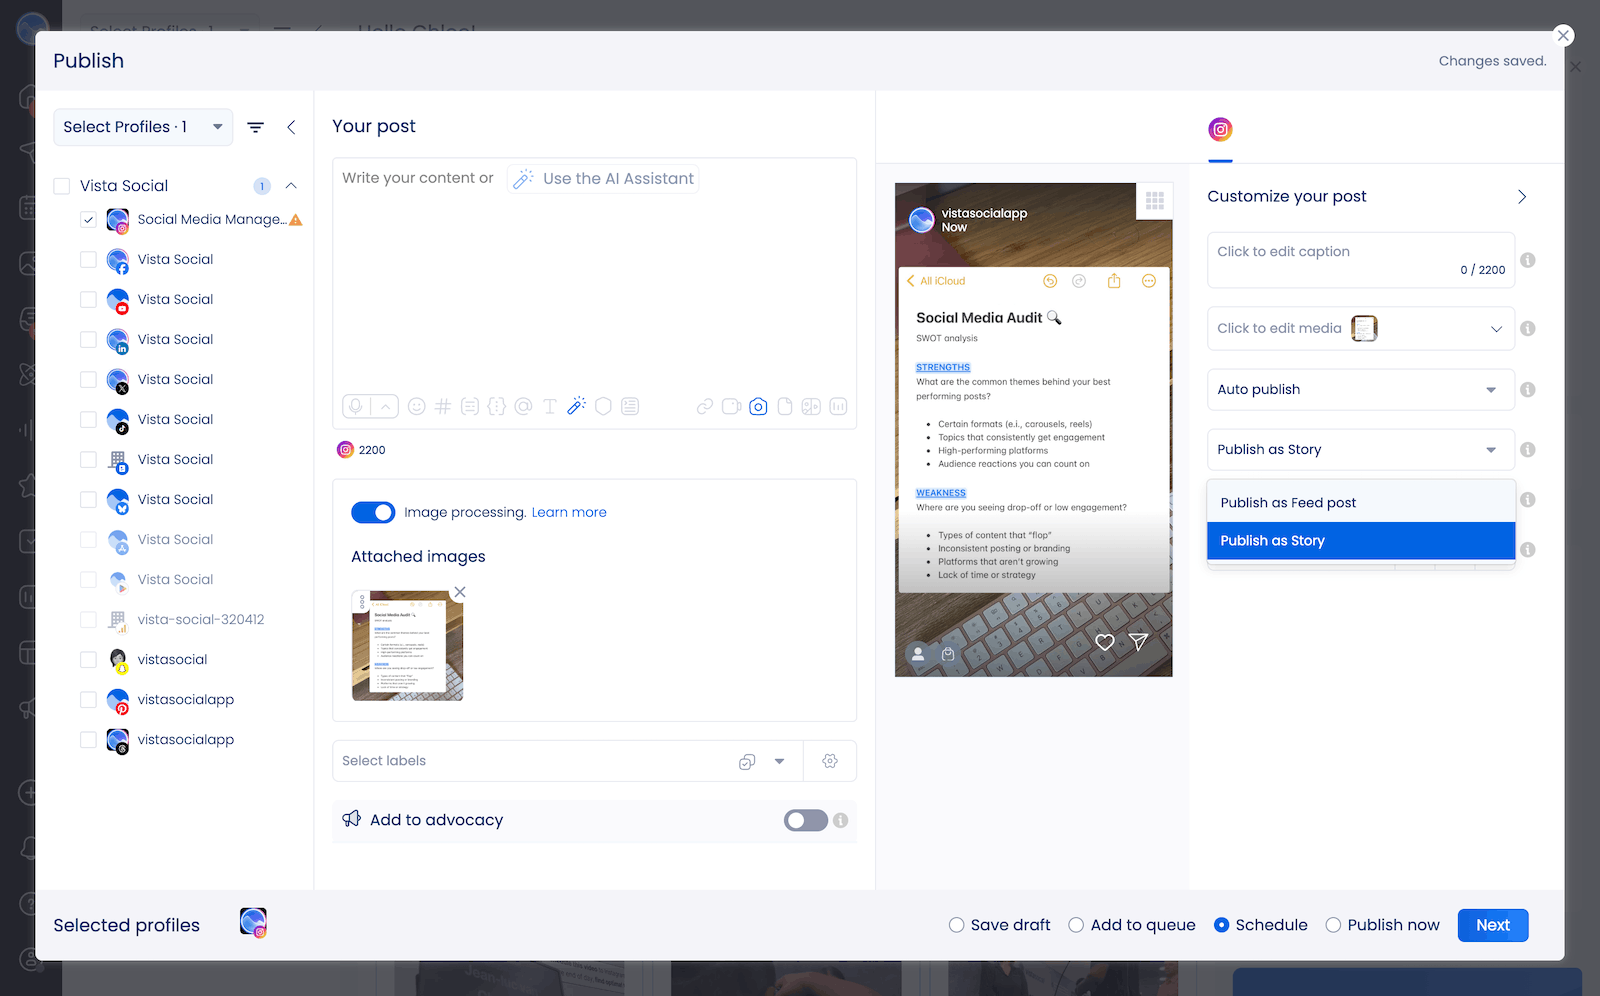
Task: Click the selected profile avatar in footer
Action: (x=253, y=922)
